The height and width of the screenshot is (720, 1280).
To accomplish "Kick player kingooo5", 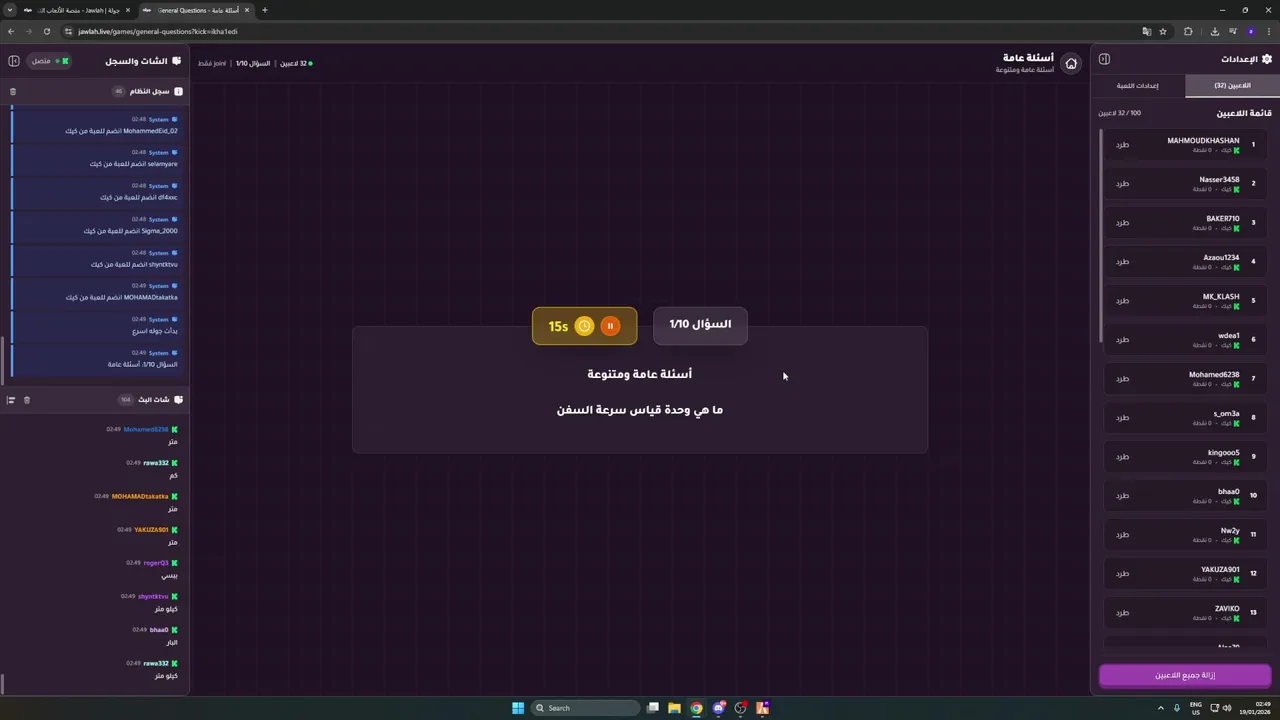I will click(x=1122, y=457).
